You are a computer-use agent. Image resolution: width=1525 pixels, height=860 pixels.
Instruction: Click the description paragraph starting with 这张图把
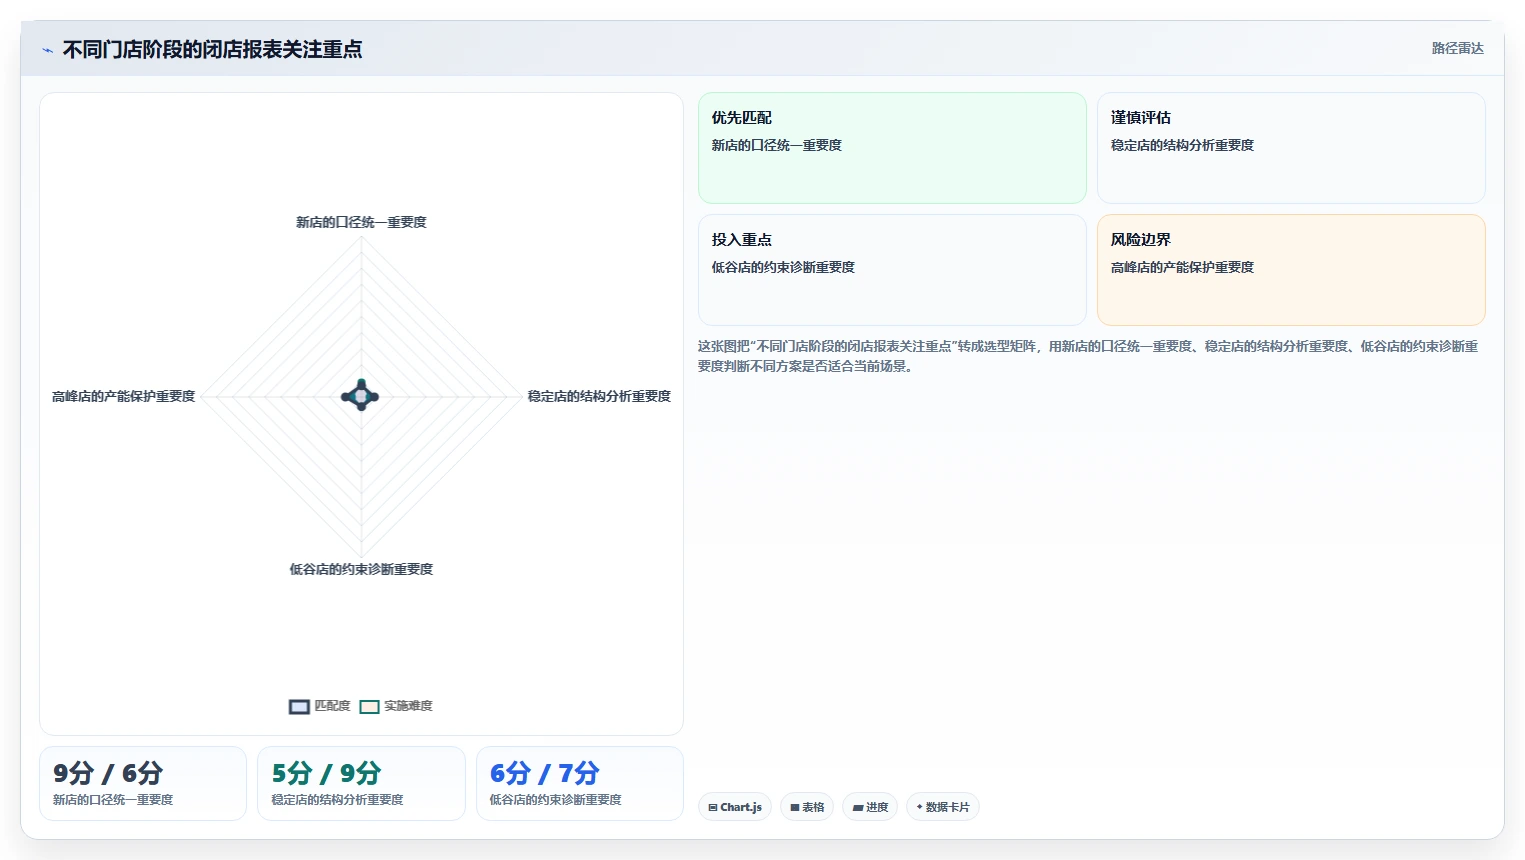1088,356
